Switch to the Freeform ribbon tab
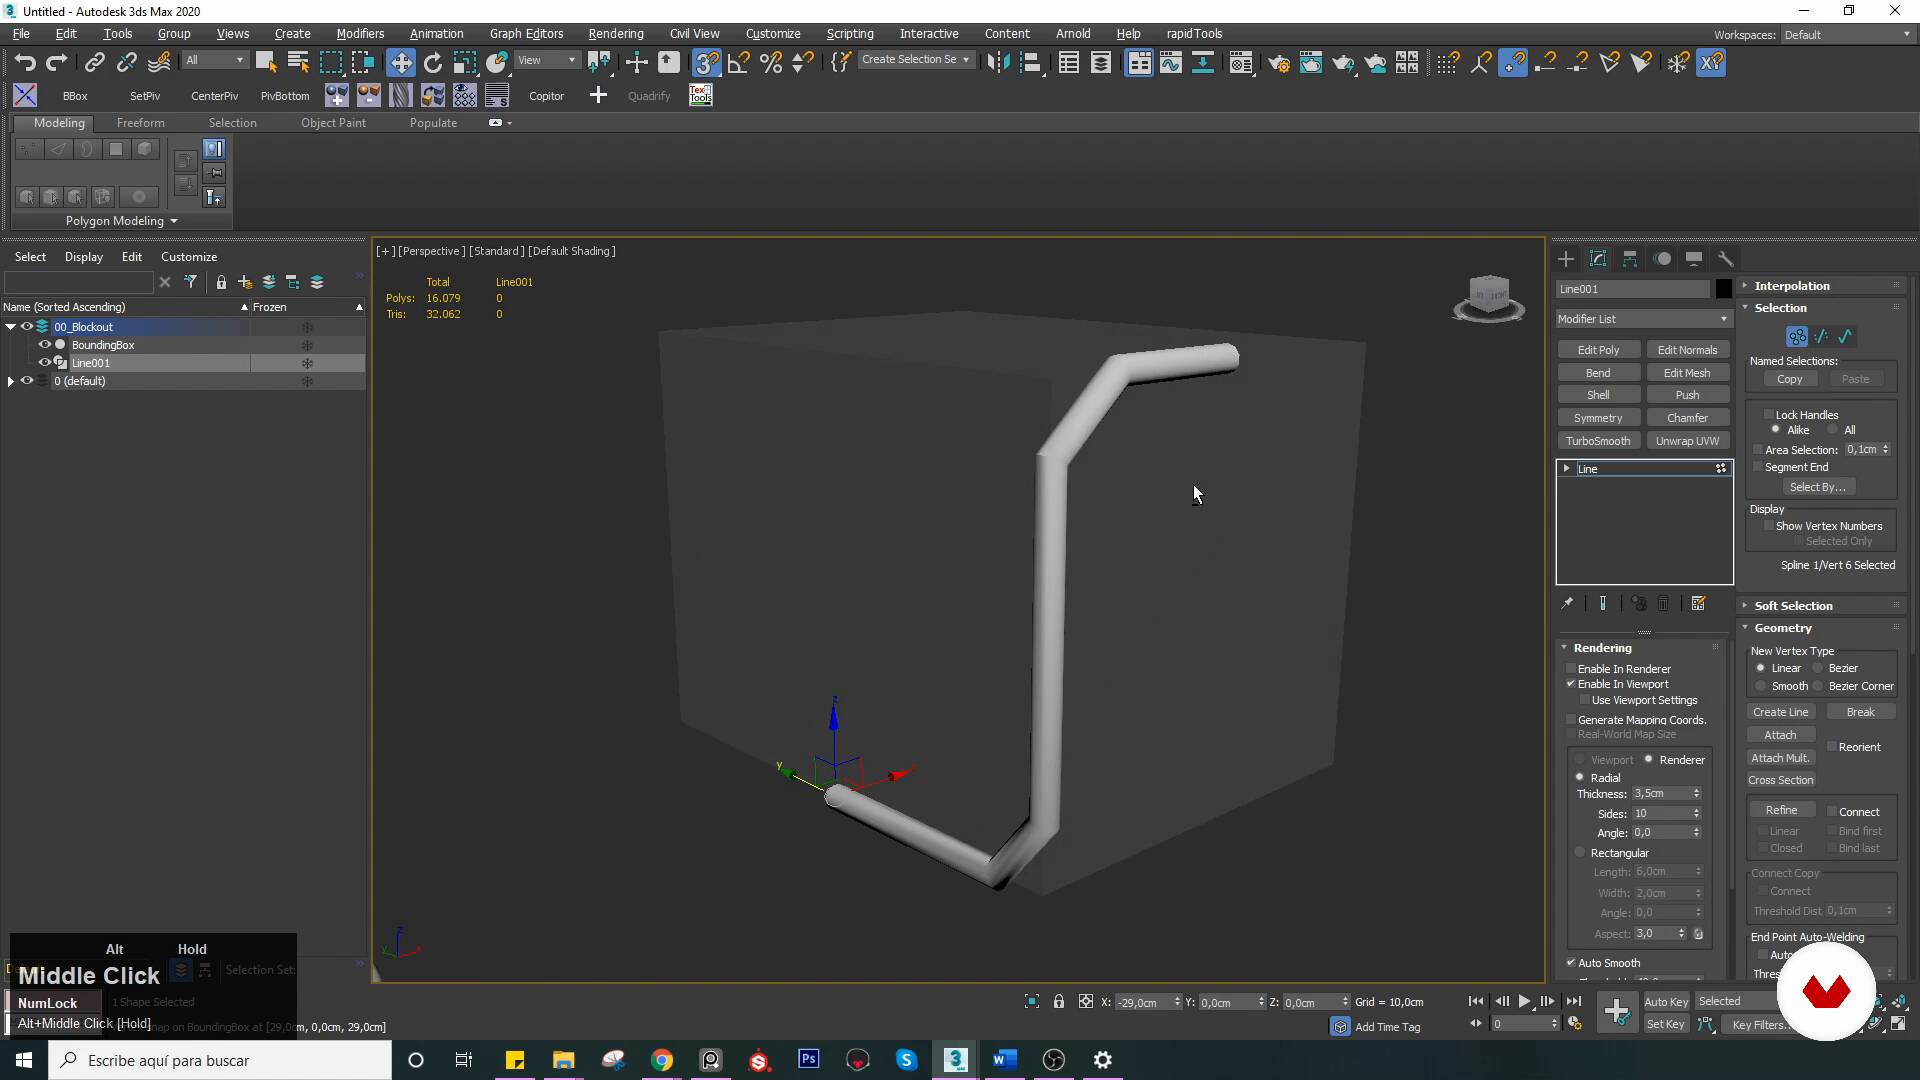Image resolution: width=1920 pixels, height=1080 pixels. 140,123
